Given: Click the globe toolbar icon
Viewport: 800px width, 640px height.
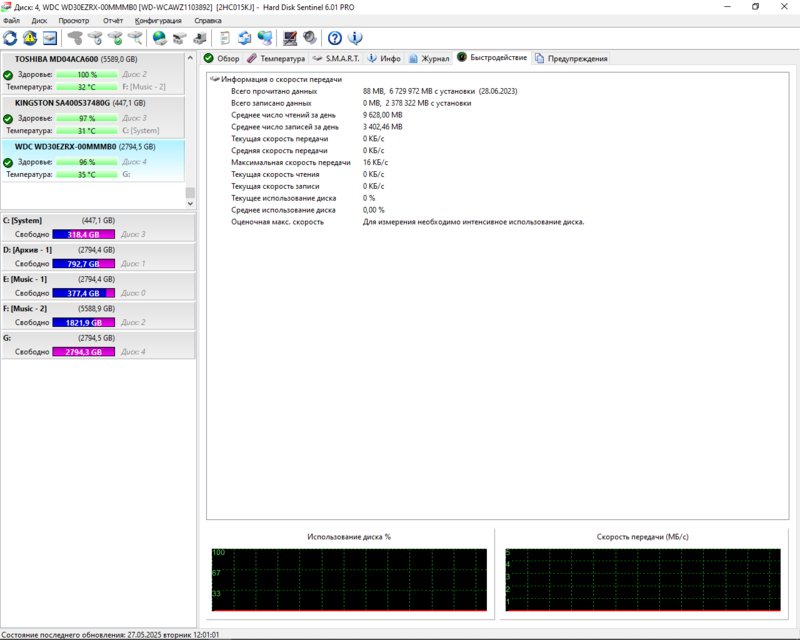Looking at the screenshot, I should pos(160,38).
